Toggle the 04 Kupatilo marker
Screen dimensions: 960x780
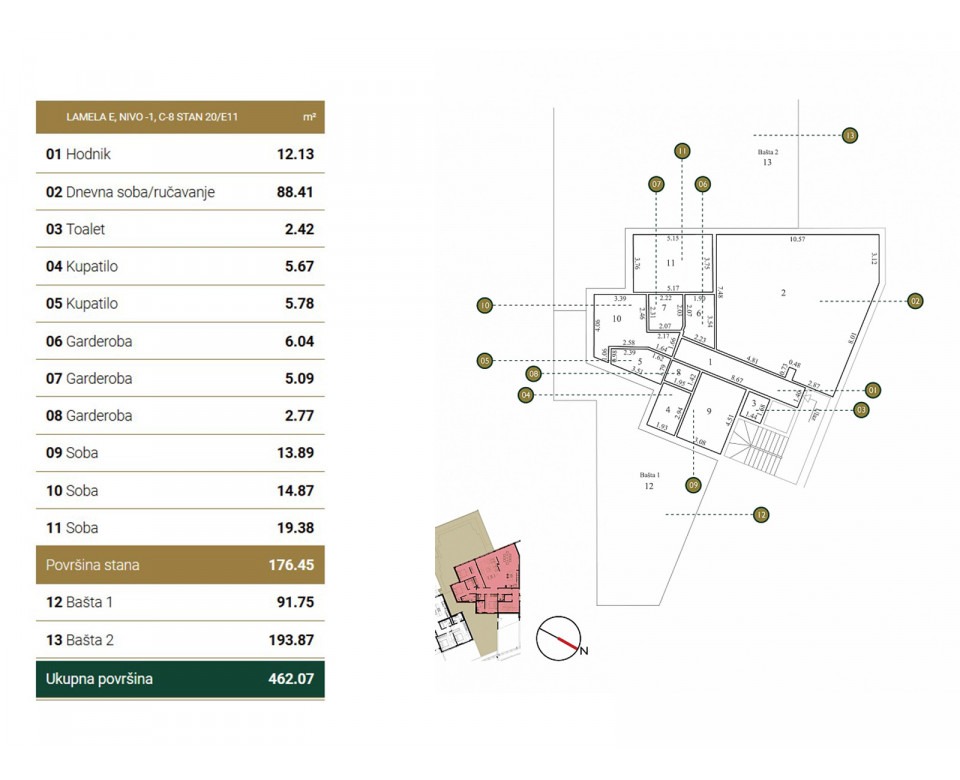527,394
